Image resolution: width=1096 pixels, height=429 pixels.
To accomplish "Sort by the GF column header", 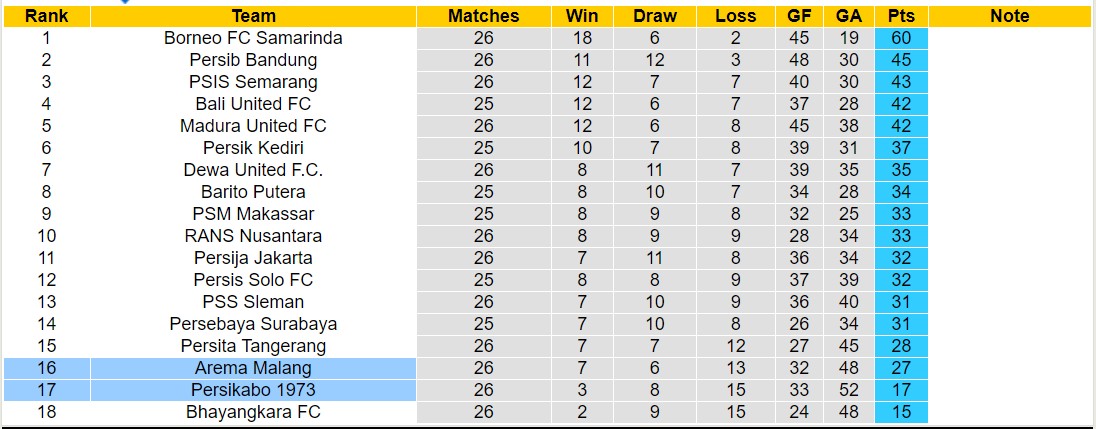I will tap(800, 16).
